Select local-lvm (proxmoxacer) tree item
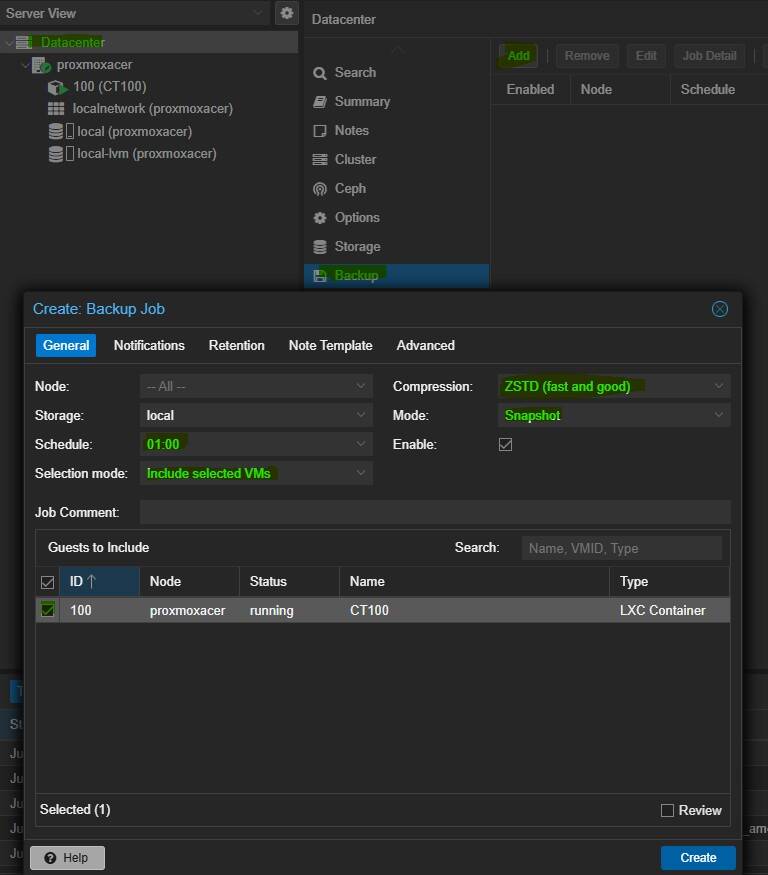This screenshot has width=768, height=875. pos(147,154)
